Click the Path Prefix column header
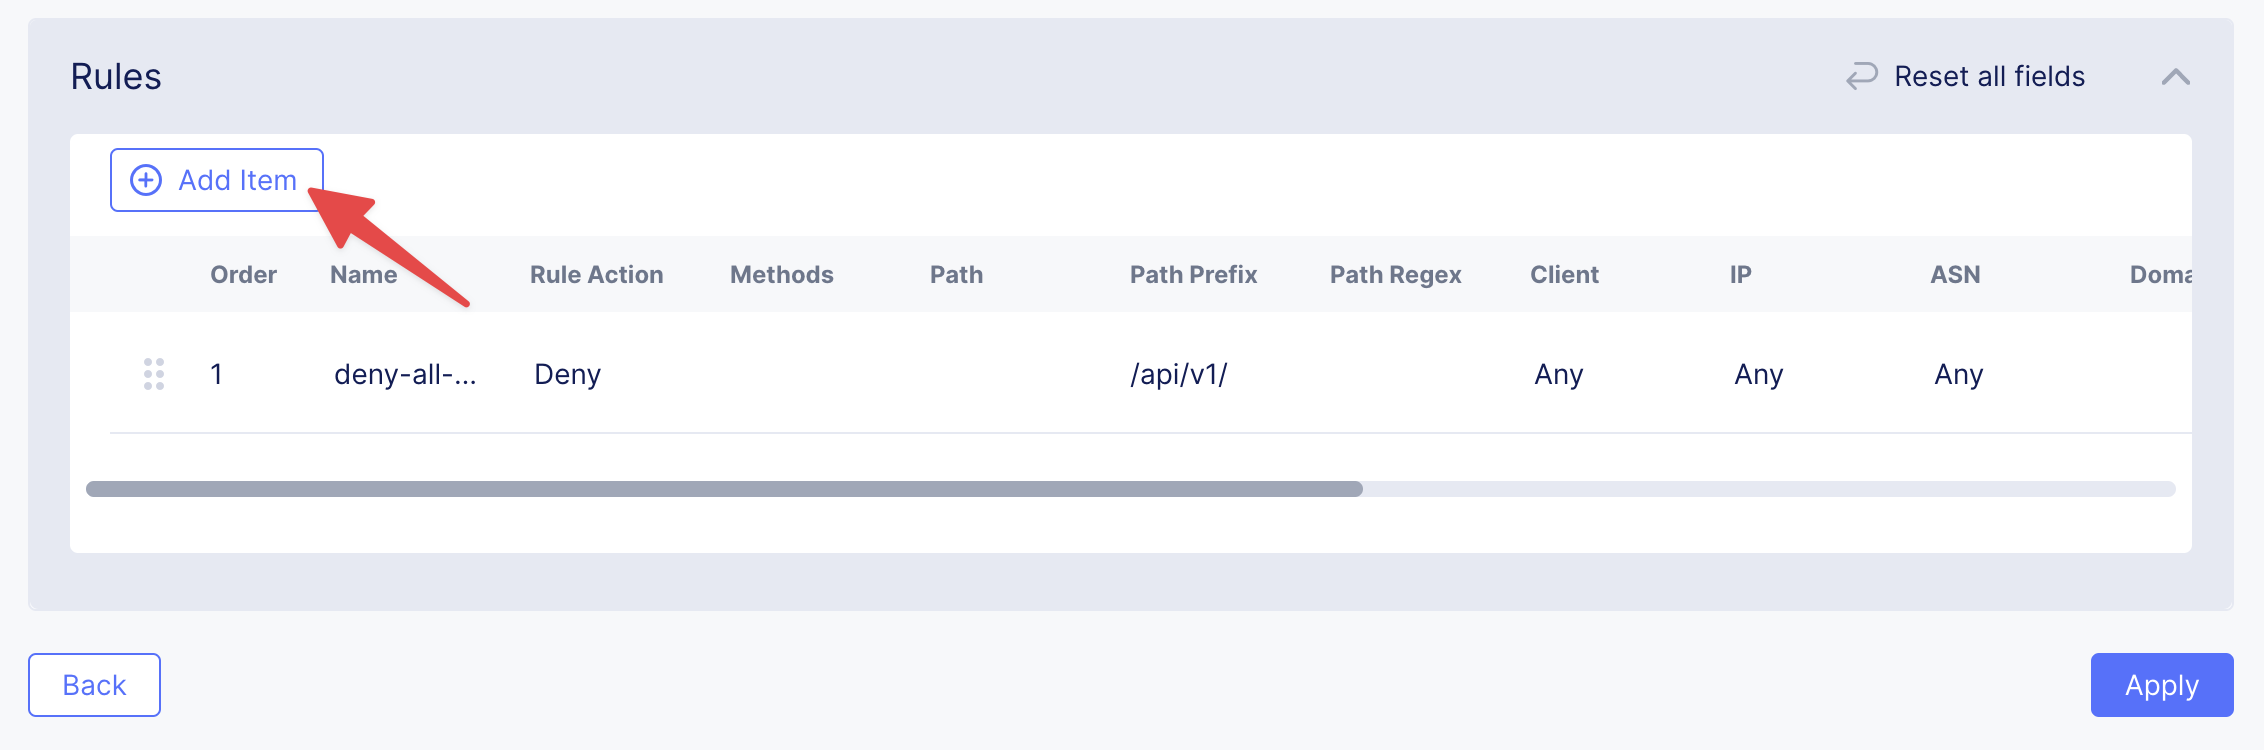This screenshot has height=750, width=2264. coord(1193,275)
